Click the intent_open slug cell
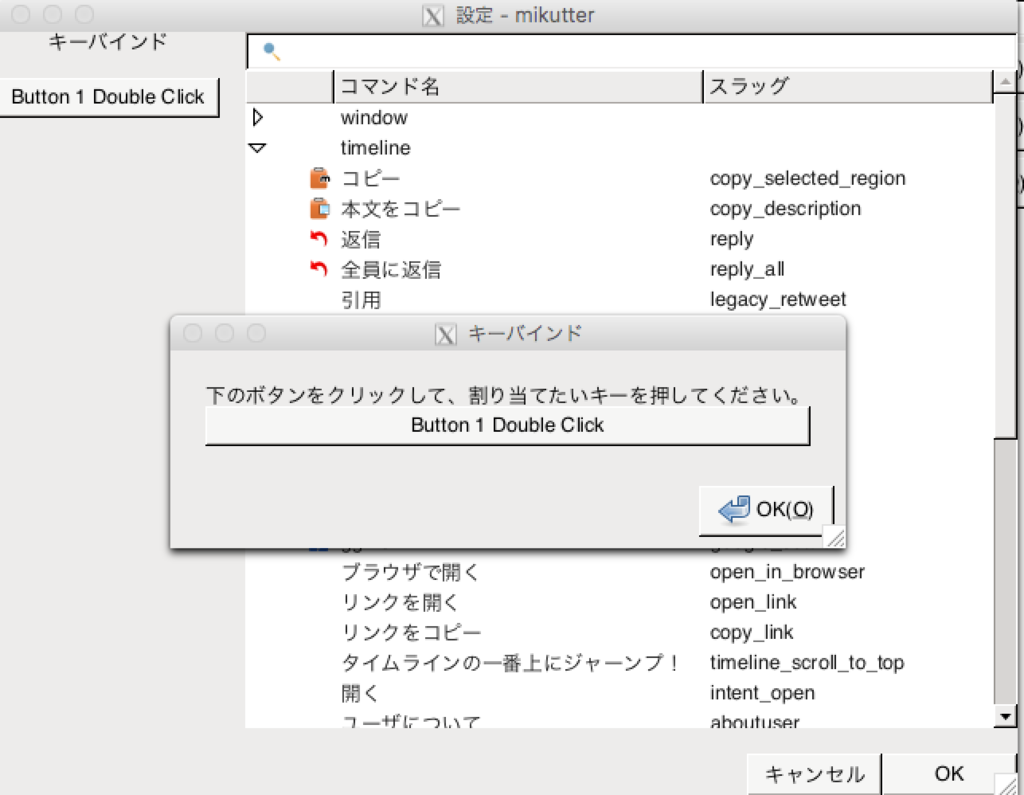Screen dimensions: 1024x795 (x=762, y=693)
